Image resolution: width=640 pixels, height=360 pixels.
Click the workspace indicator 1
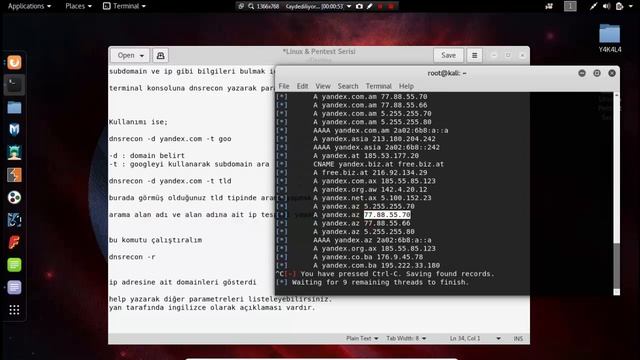click(570, 6)
